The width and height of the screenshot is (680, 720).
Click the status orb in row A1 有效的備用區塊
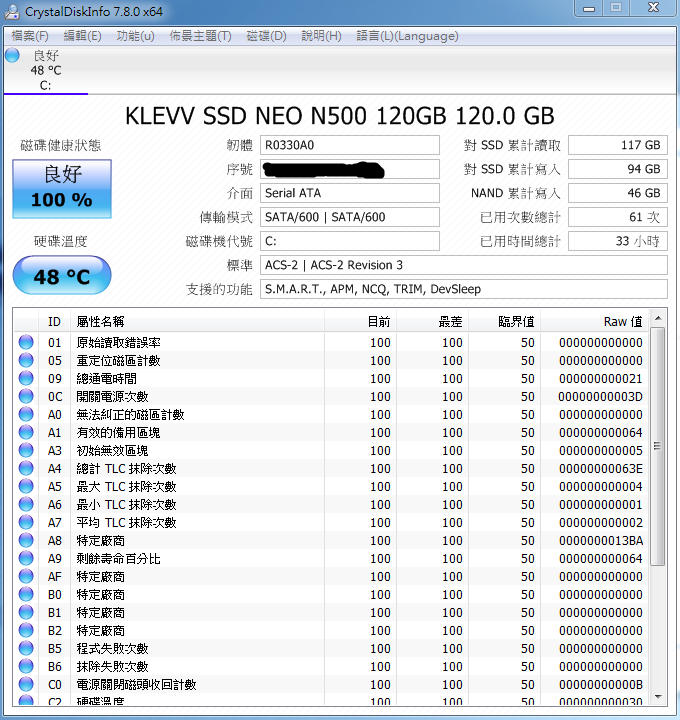coord(26,432)
